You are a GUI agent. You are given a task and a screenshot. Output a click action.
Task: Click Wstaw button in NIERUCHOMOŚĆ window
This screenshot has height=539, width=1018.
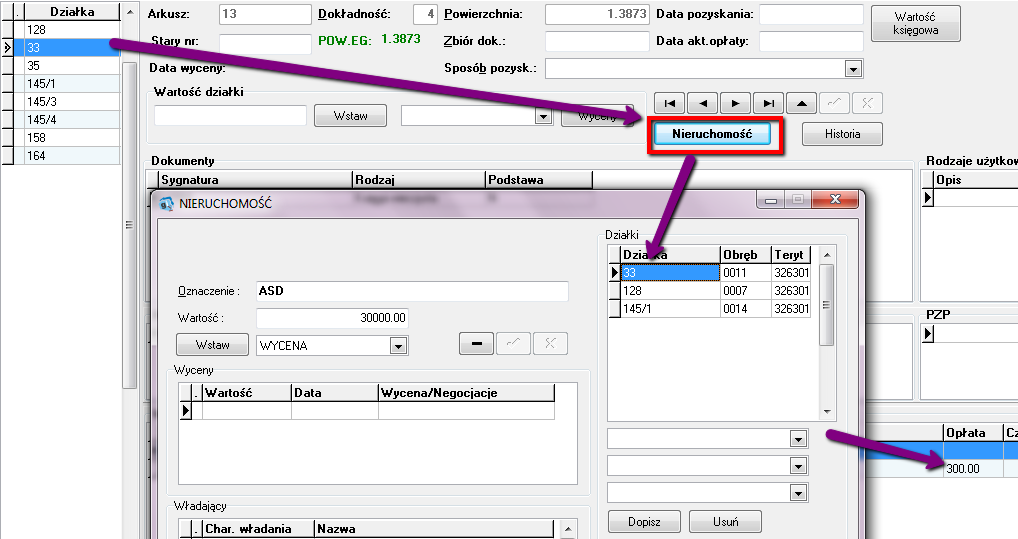[x=212, y=345]
